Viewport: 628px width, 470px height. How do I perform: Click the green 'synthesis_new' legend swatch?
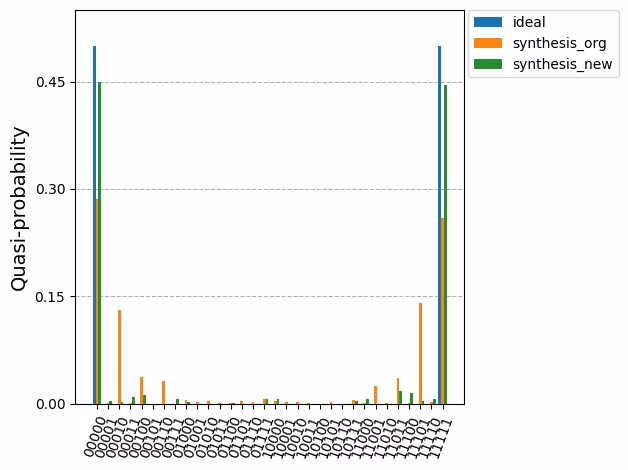coord(487,64)
